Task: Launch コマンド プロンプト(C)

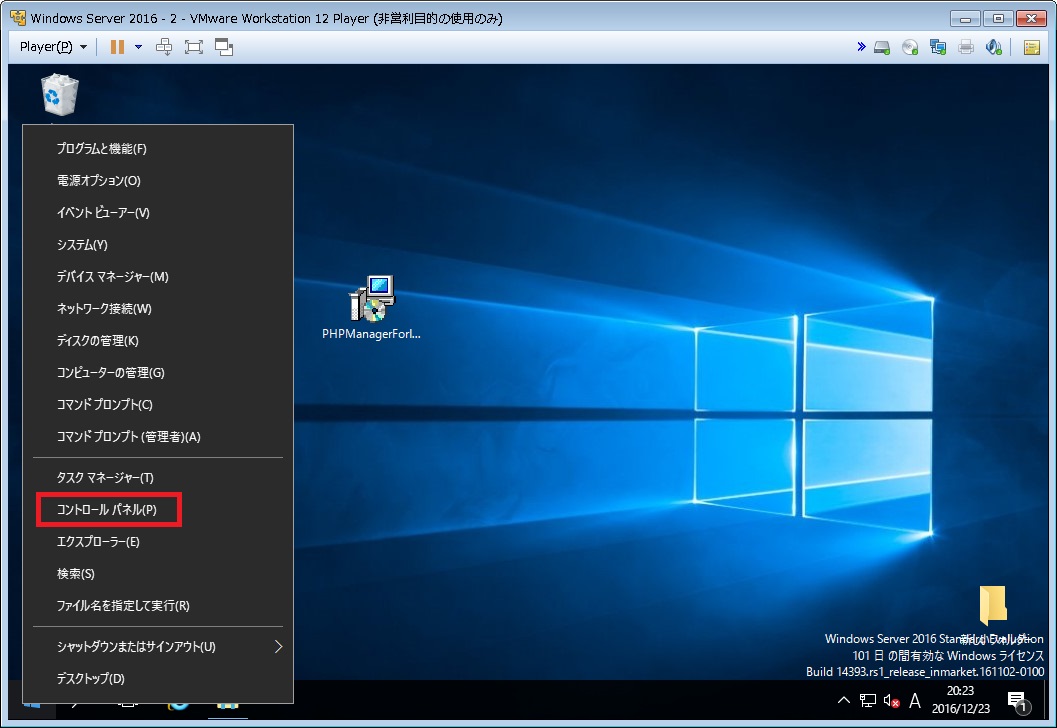Action: click(x=158, y=404)
